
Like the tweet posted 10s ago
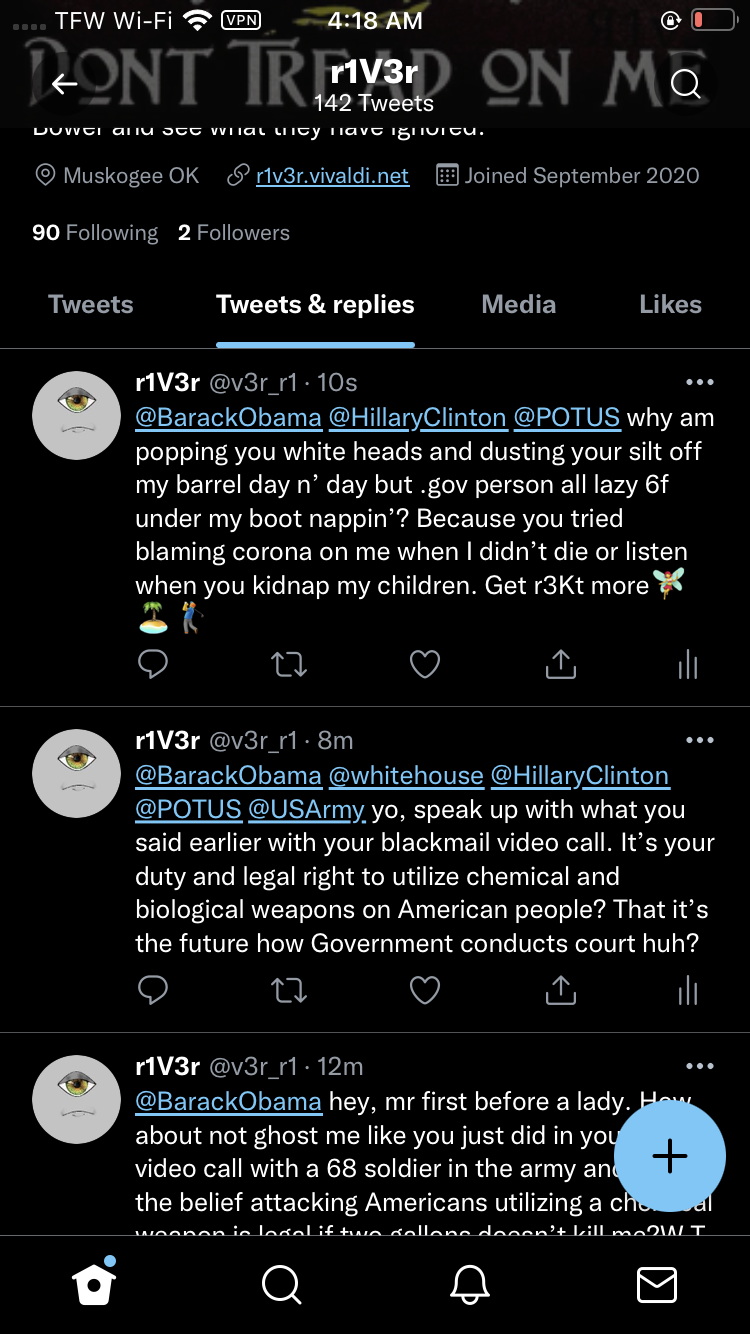[425, 663]
